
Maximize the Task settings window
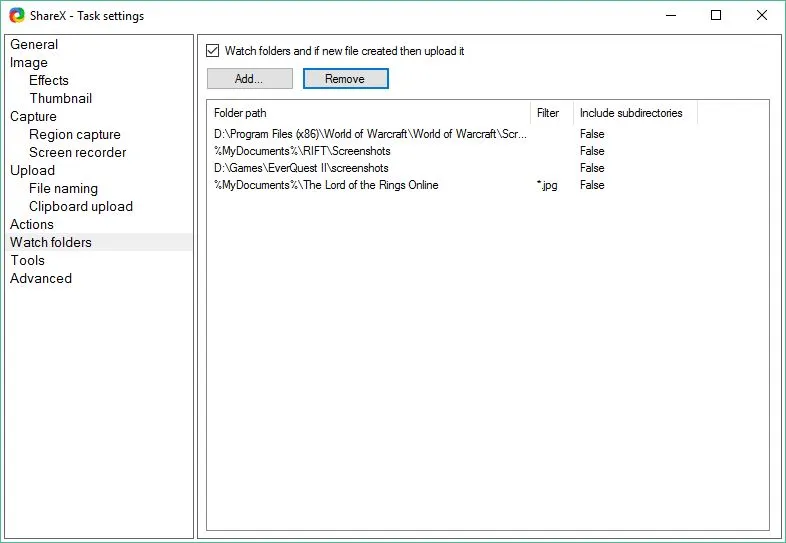coord(716,16)
